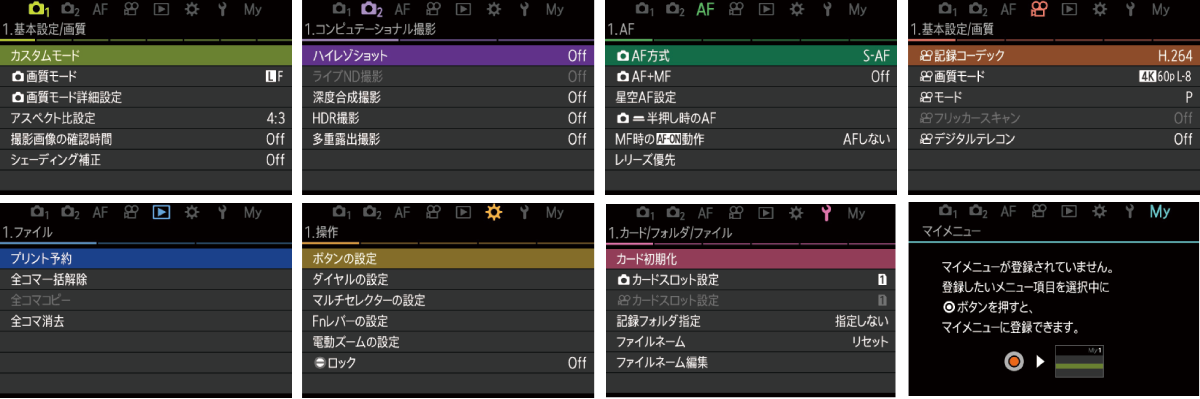This screenshot has width=1200, height=399.
Task: Select the highlighted yellow gear tab icon
Action: [x=493, y=212]
